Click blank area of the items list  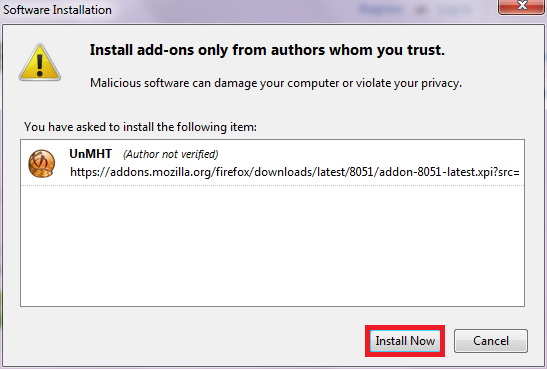click(x=272, y=246)
